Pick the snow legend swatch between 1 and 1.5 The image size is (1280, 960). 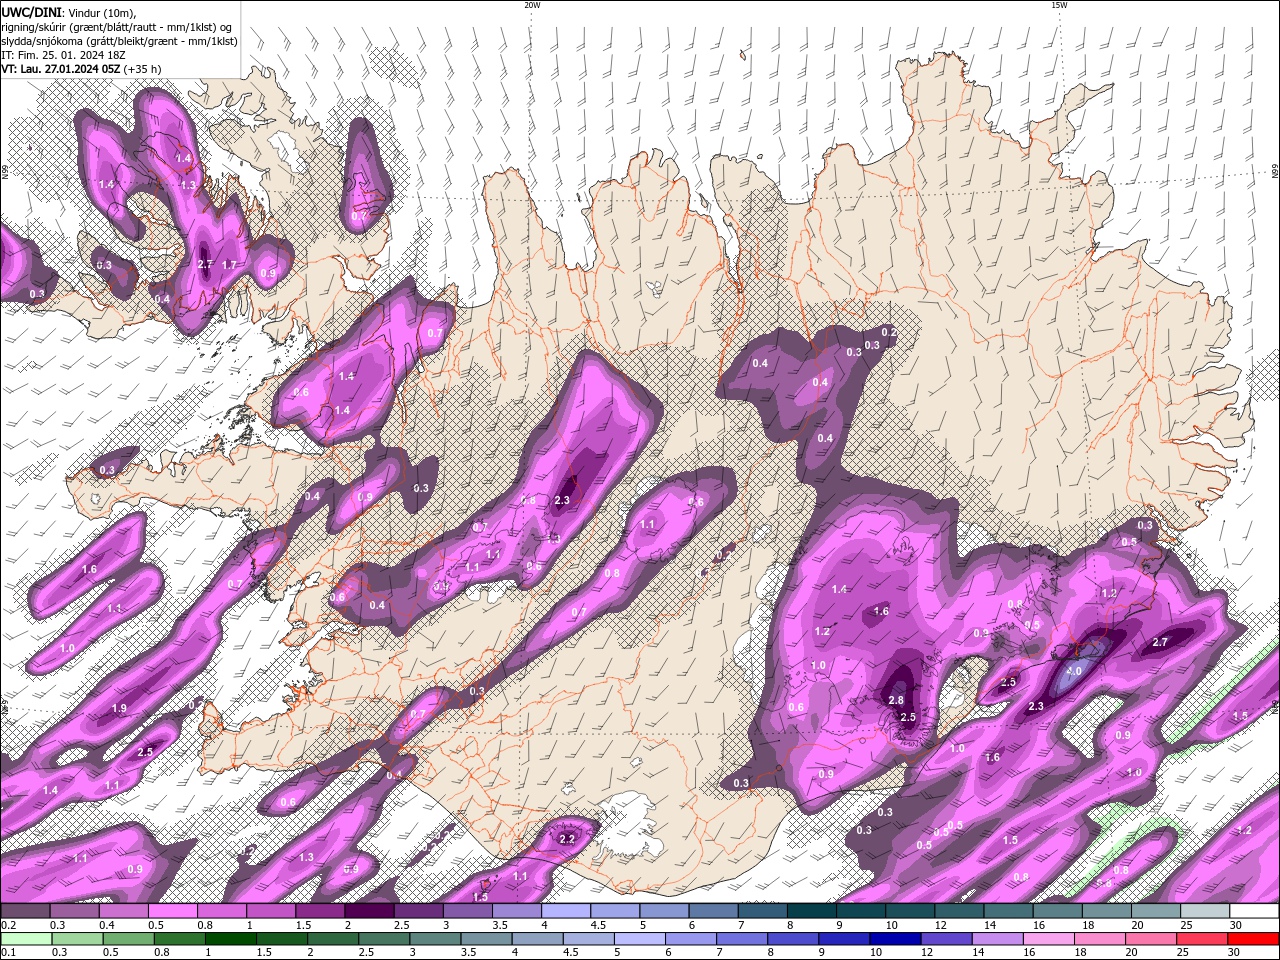tap(271, 911)
